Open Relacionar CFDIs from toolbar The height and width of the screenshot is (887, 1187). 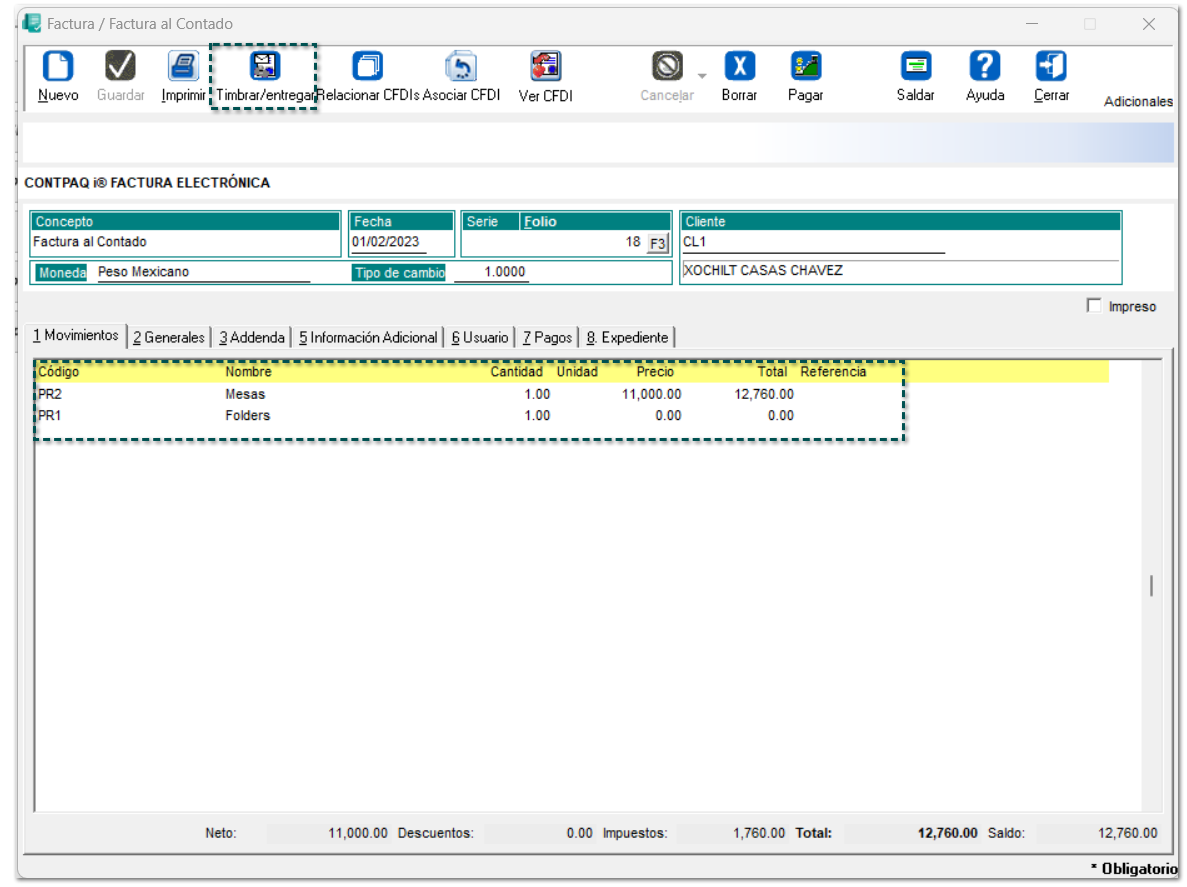pyautogui.click(x=367, y=67)
